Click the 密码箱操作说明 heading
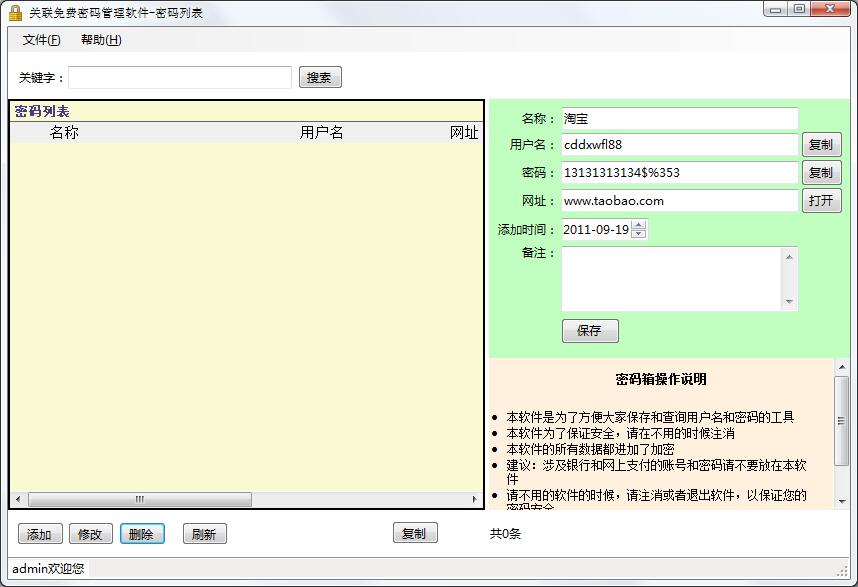The height and width of the screenshot is (587, 858). coord(660,379)
